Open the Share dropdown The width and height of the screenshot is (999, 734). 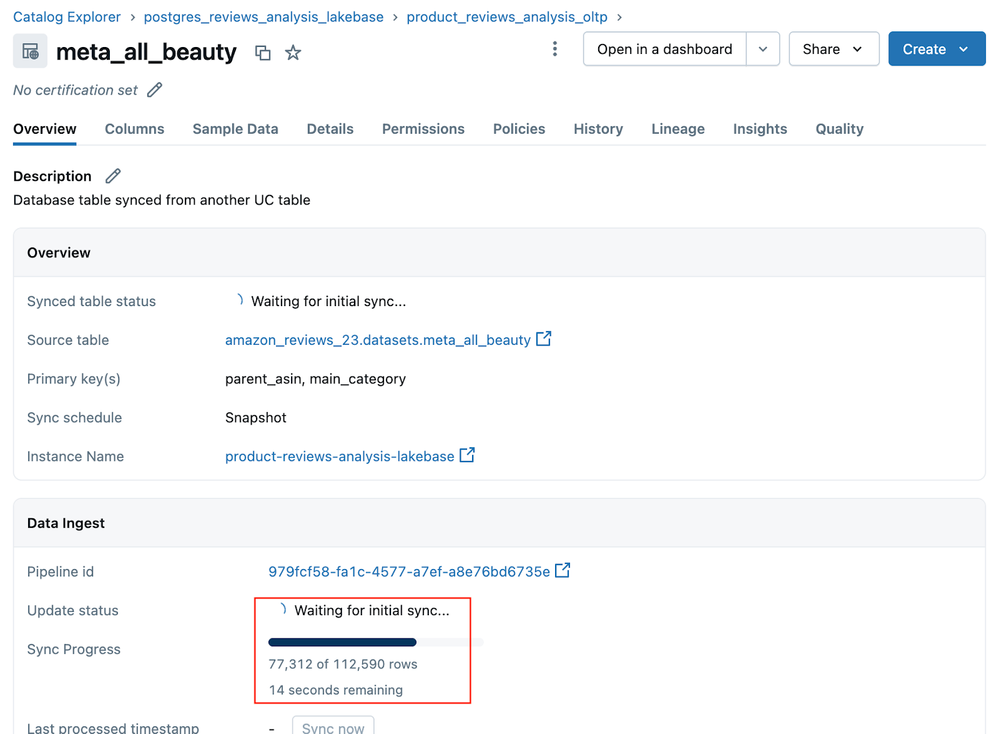pyautogui.click(x=833, y=49)
